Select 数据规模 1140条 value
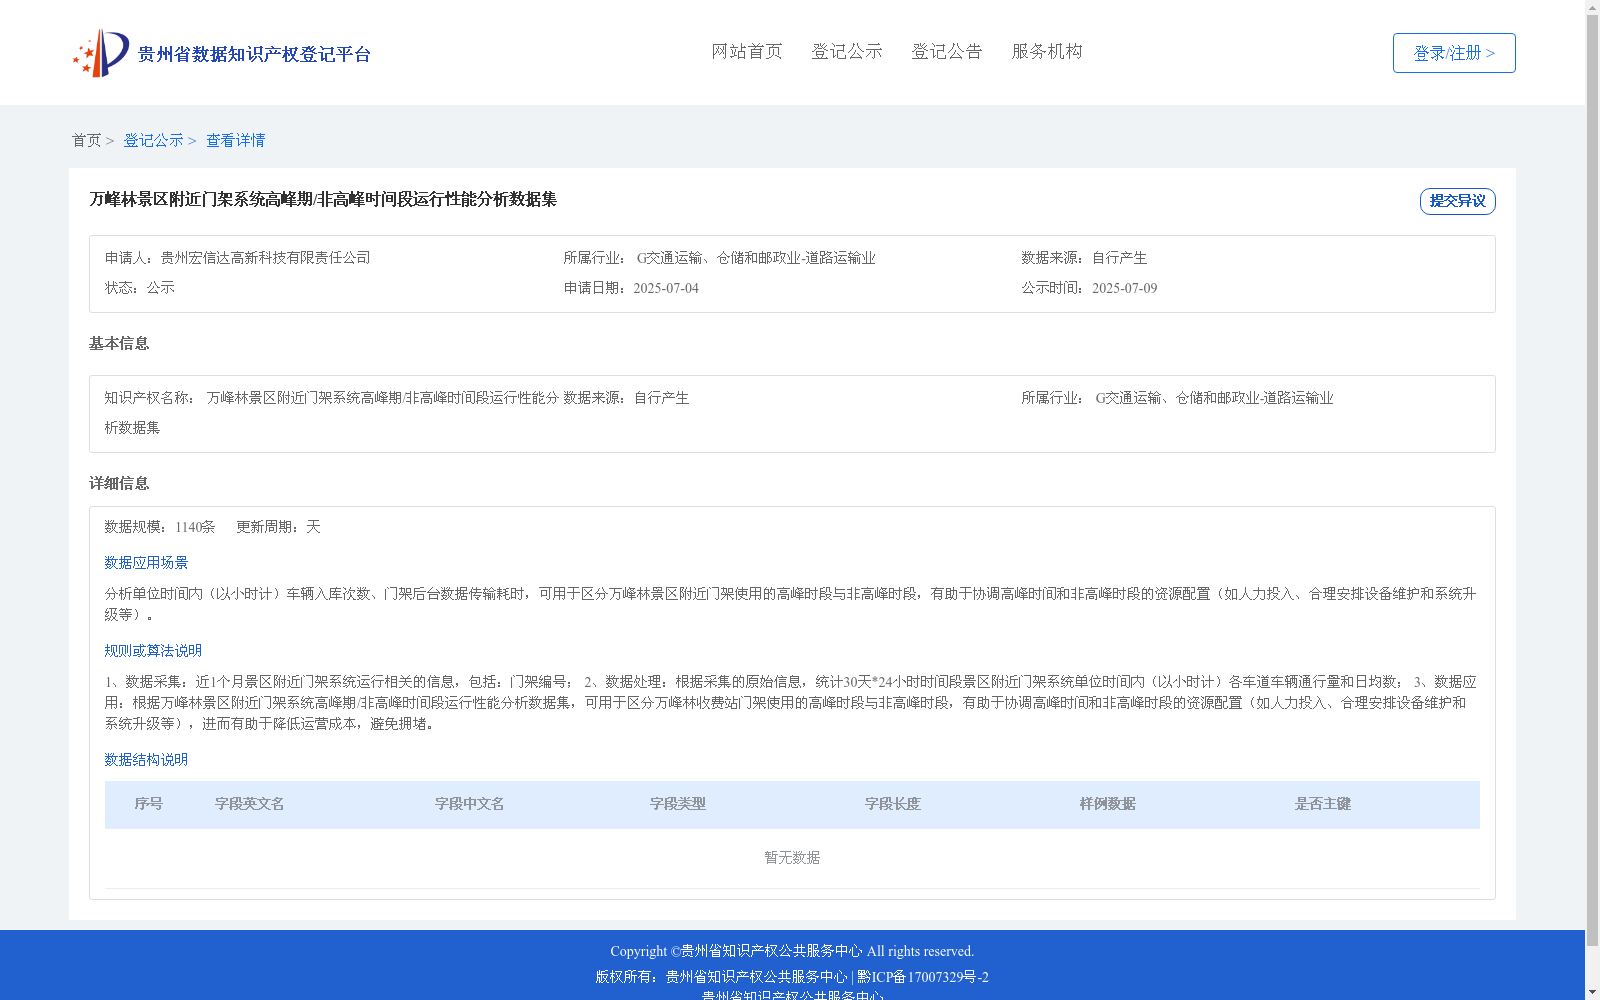The height and width of the screenshot is (1000, 1600). click(x=195, y=527)
